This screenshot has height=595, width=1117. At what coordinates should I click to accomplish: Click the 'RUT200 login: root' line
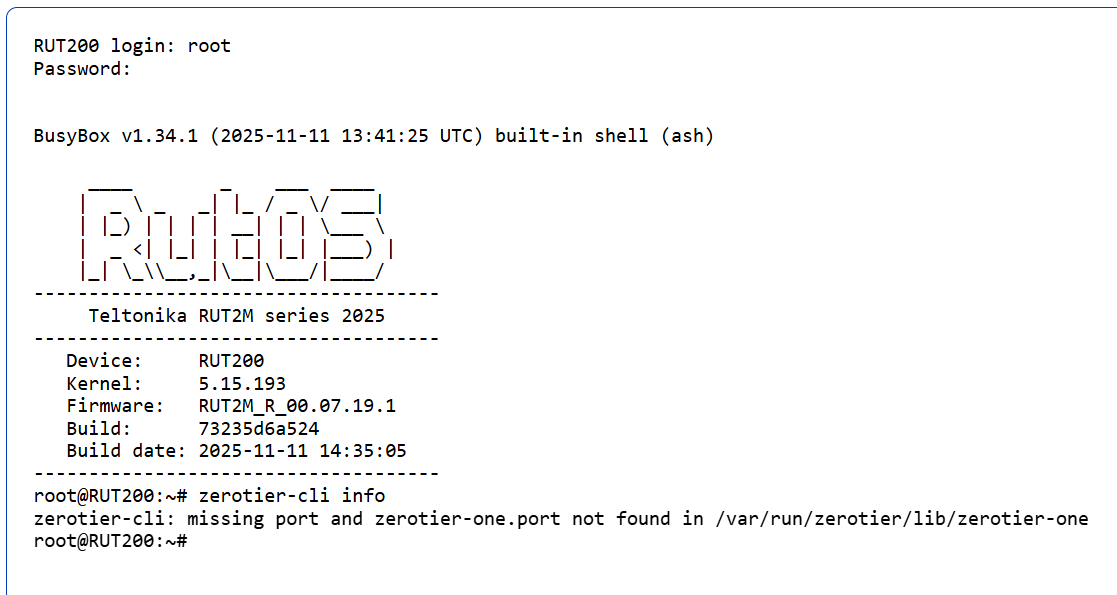[132, 46]
